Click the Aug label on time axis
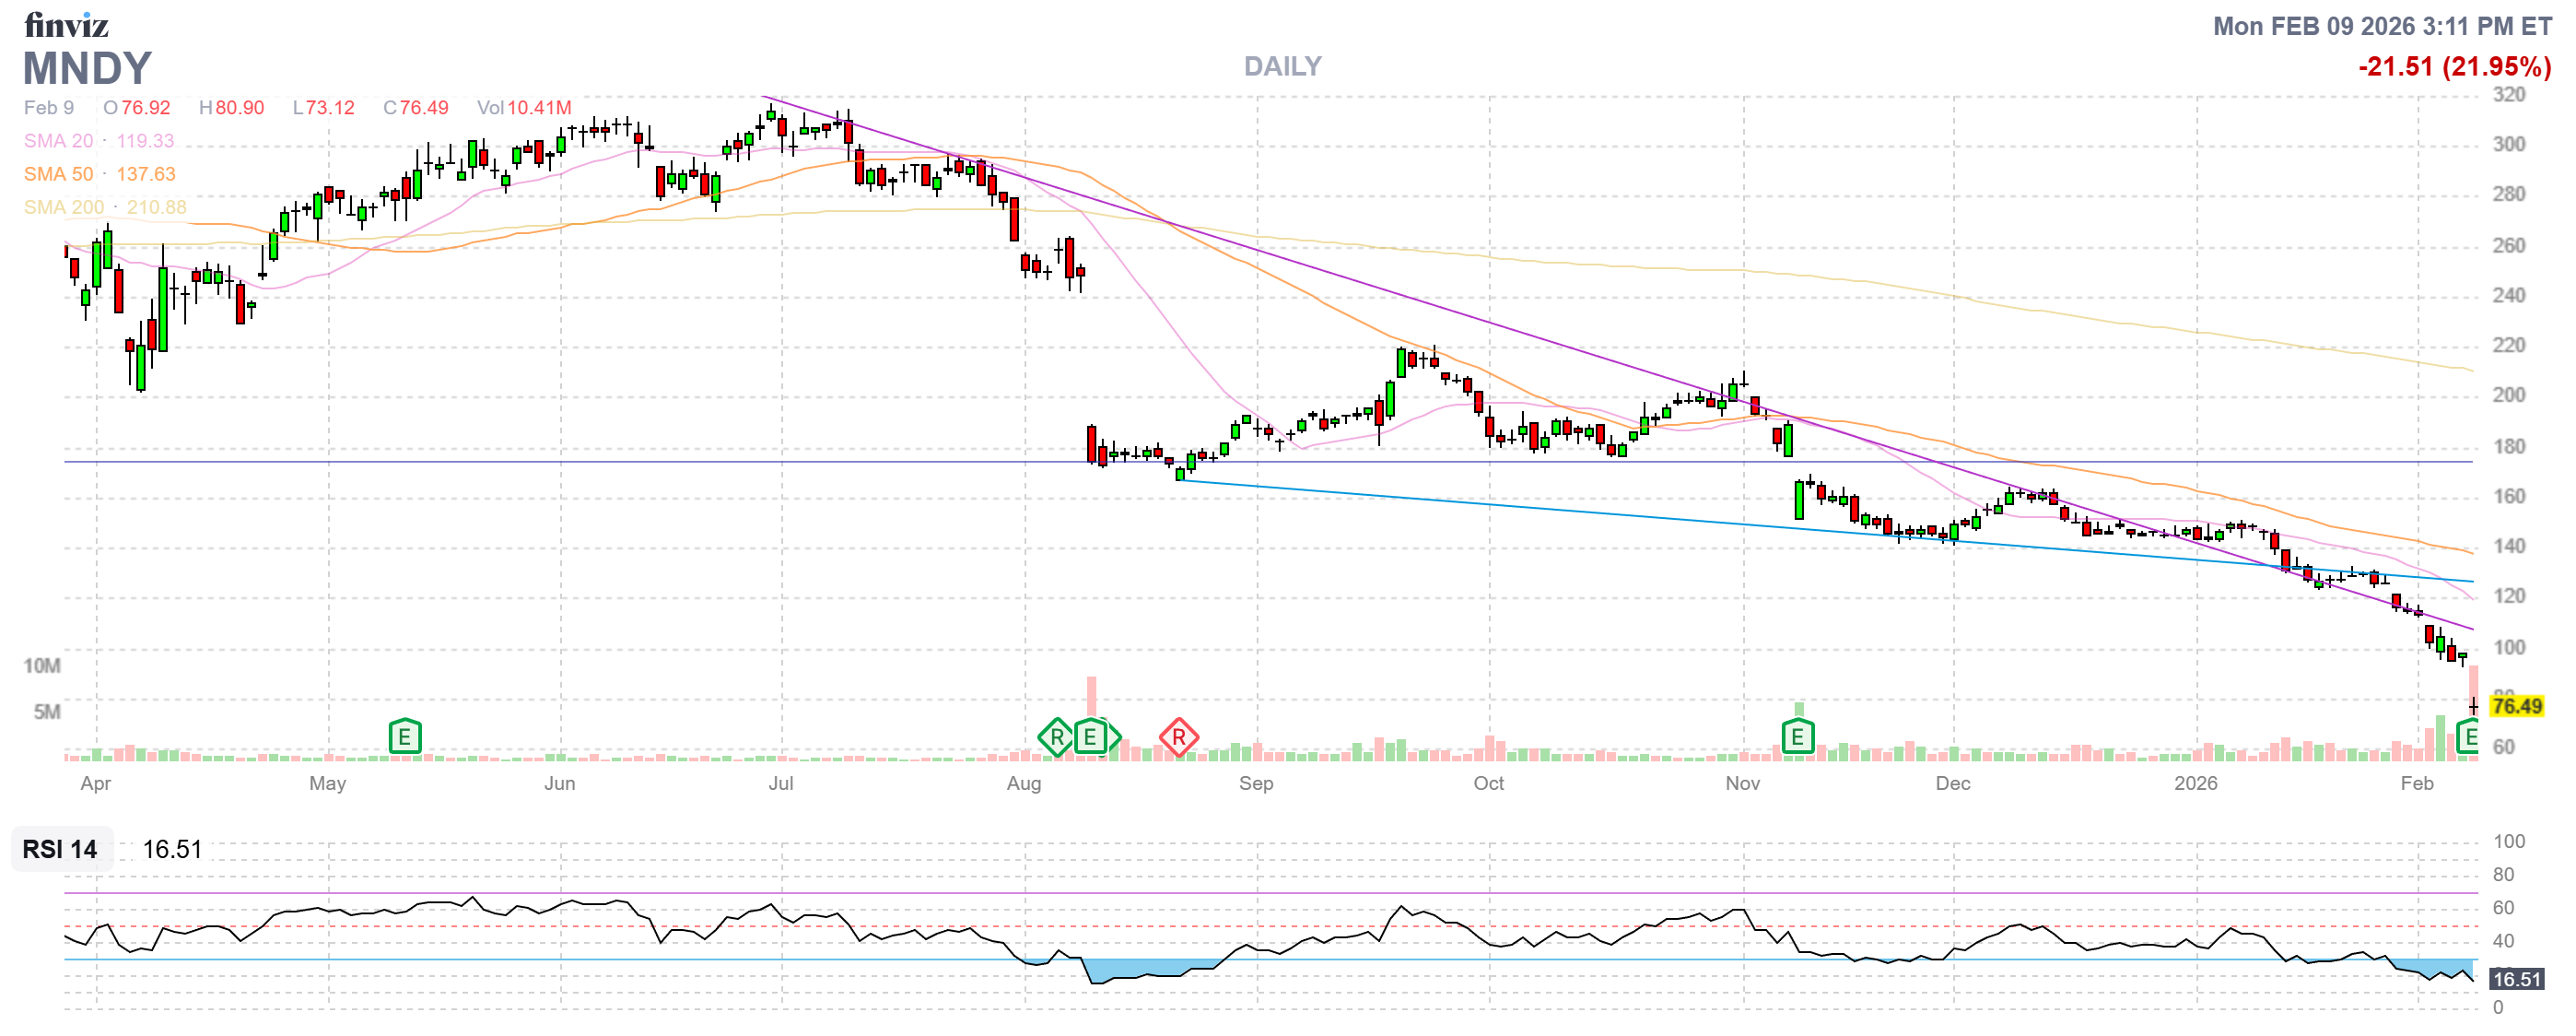This screenshot has height=1036, width=2576. coord(1023,783)
